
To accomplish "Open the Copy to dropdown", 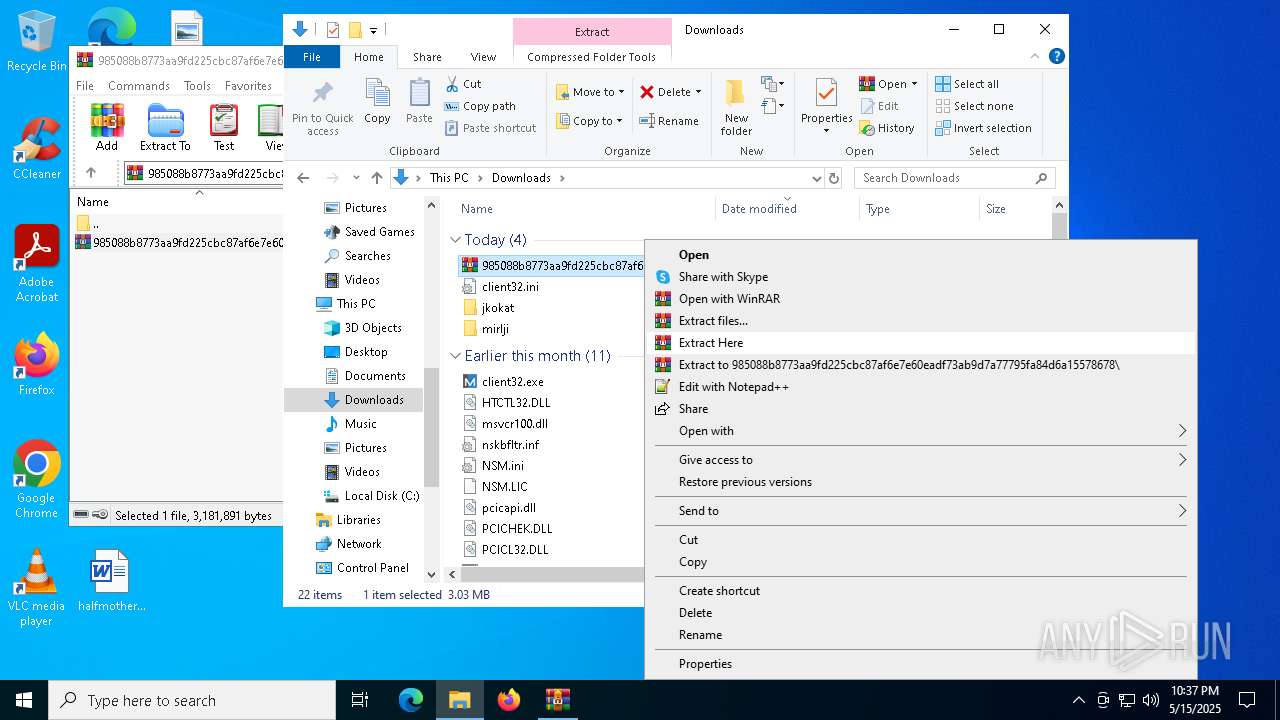I will tap(590, 121).
